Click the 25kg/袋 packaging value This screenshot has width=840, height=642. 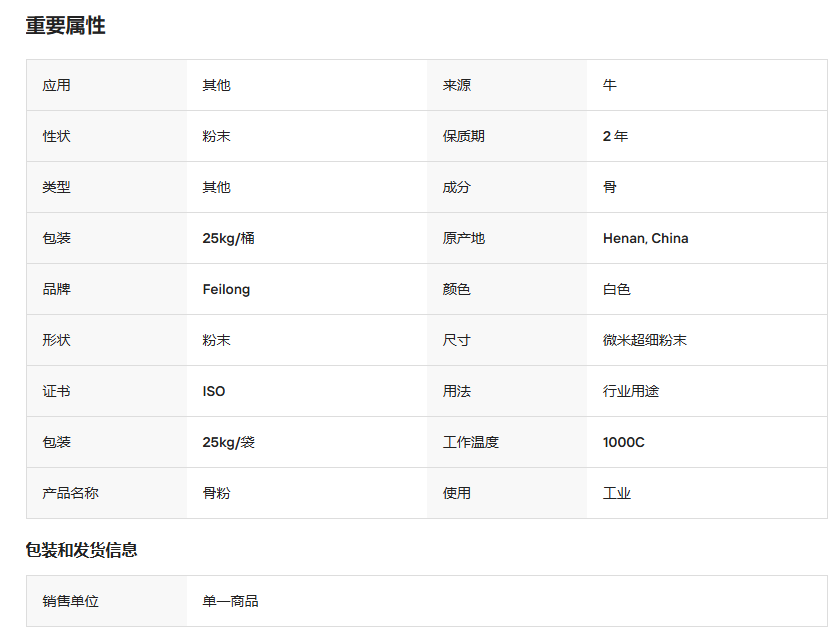228,441
